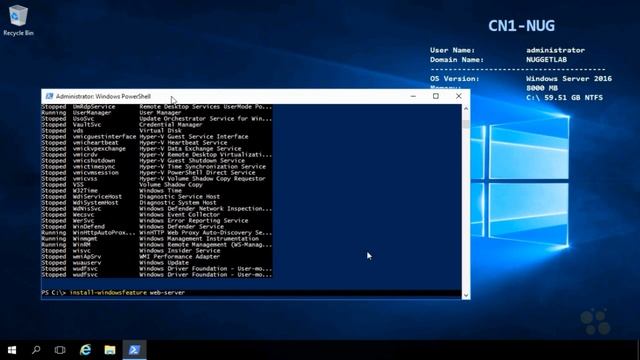Open PowerShell window system menu icon

point(49,96)
